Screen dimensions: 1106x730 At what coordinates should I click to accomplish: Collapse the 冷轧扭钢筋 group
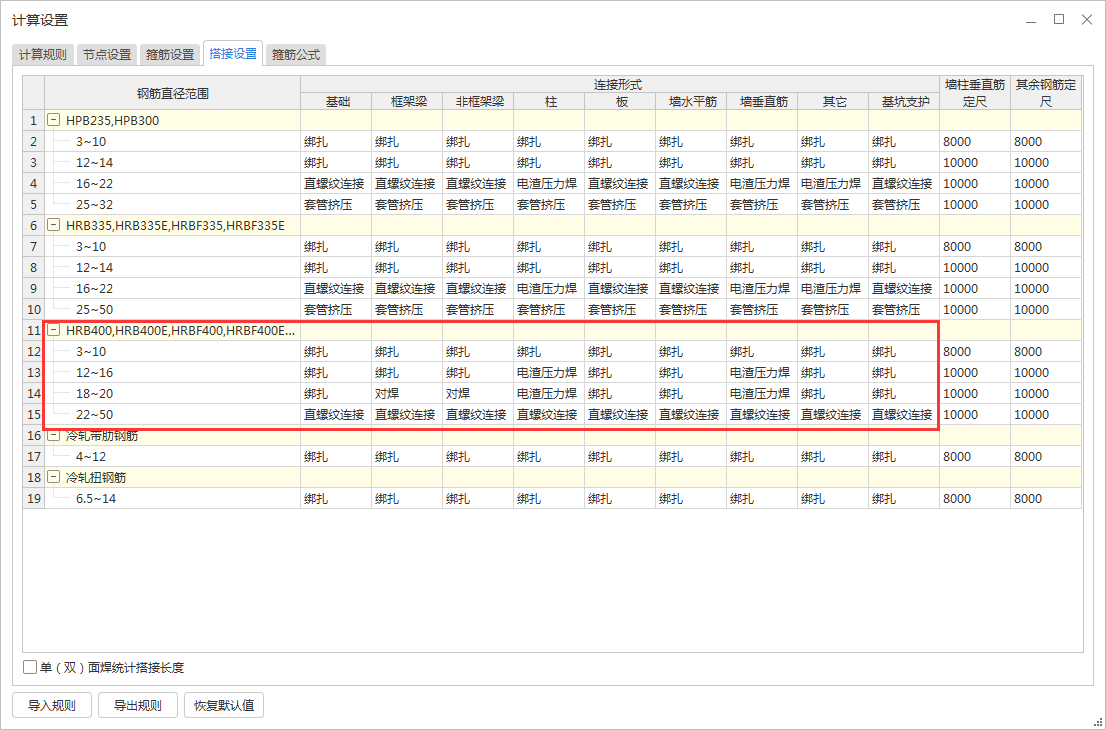(x=54, y=477)
